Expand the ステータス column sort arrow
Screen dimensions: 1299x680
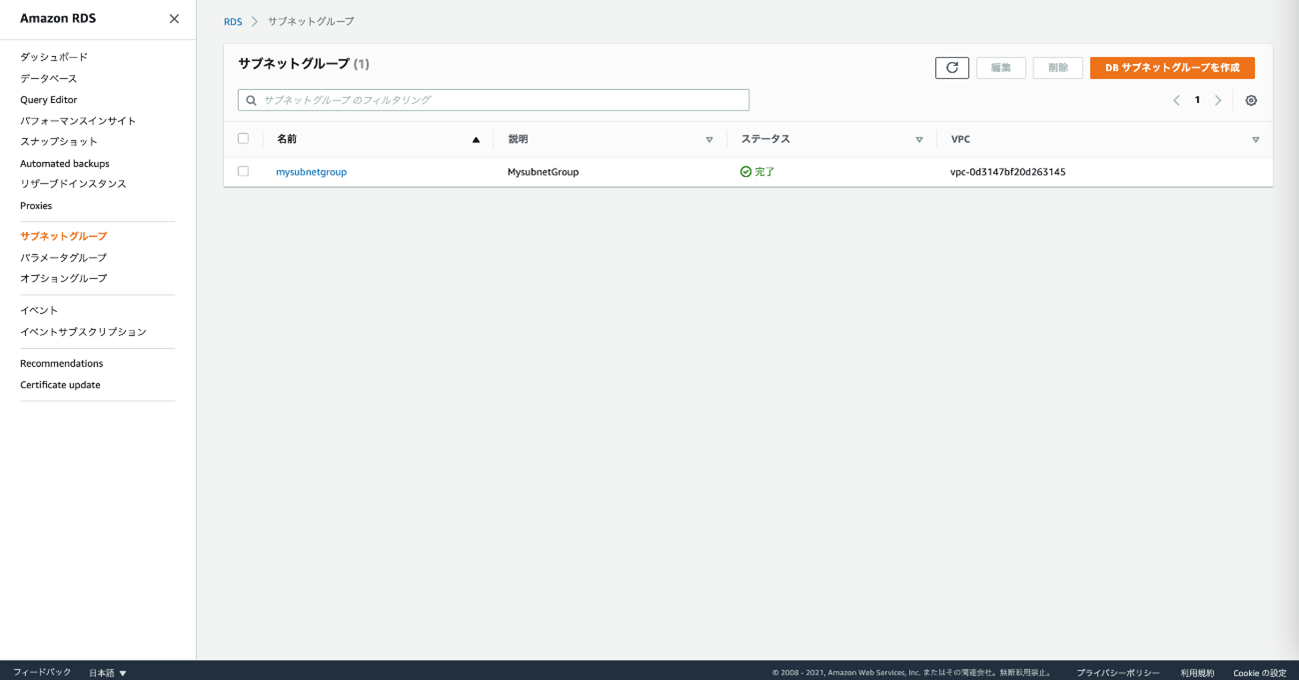(x=919, y=140)
